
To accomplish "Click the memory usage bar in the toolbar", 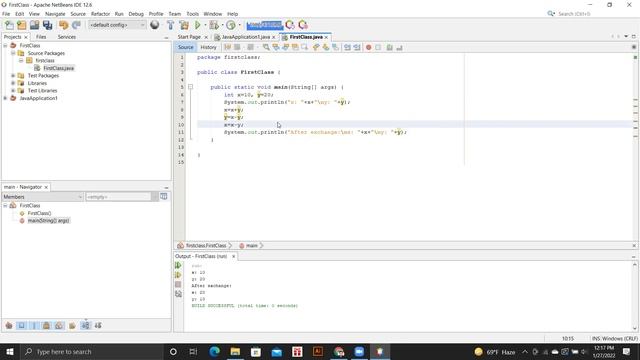I will (264, 25).
